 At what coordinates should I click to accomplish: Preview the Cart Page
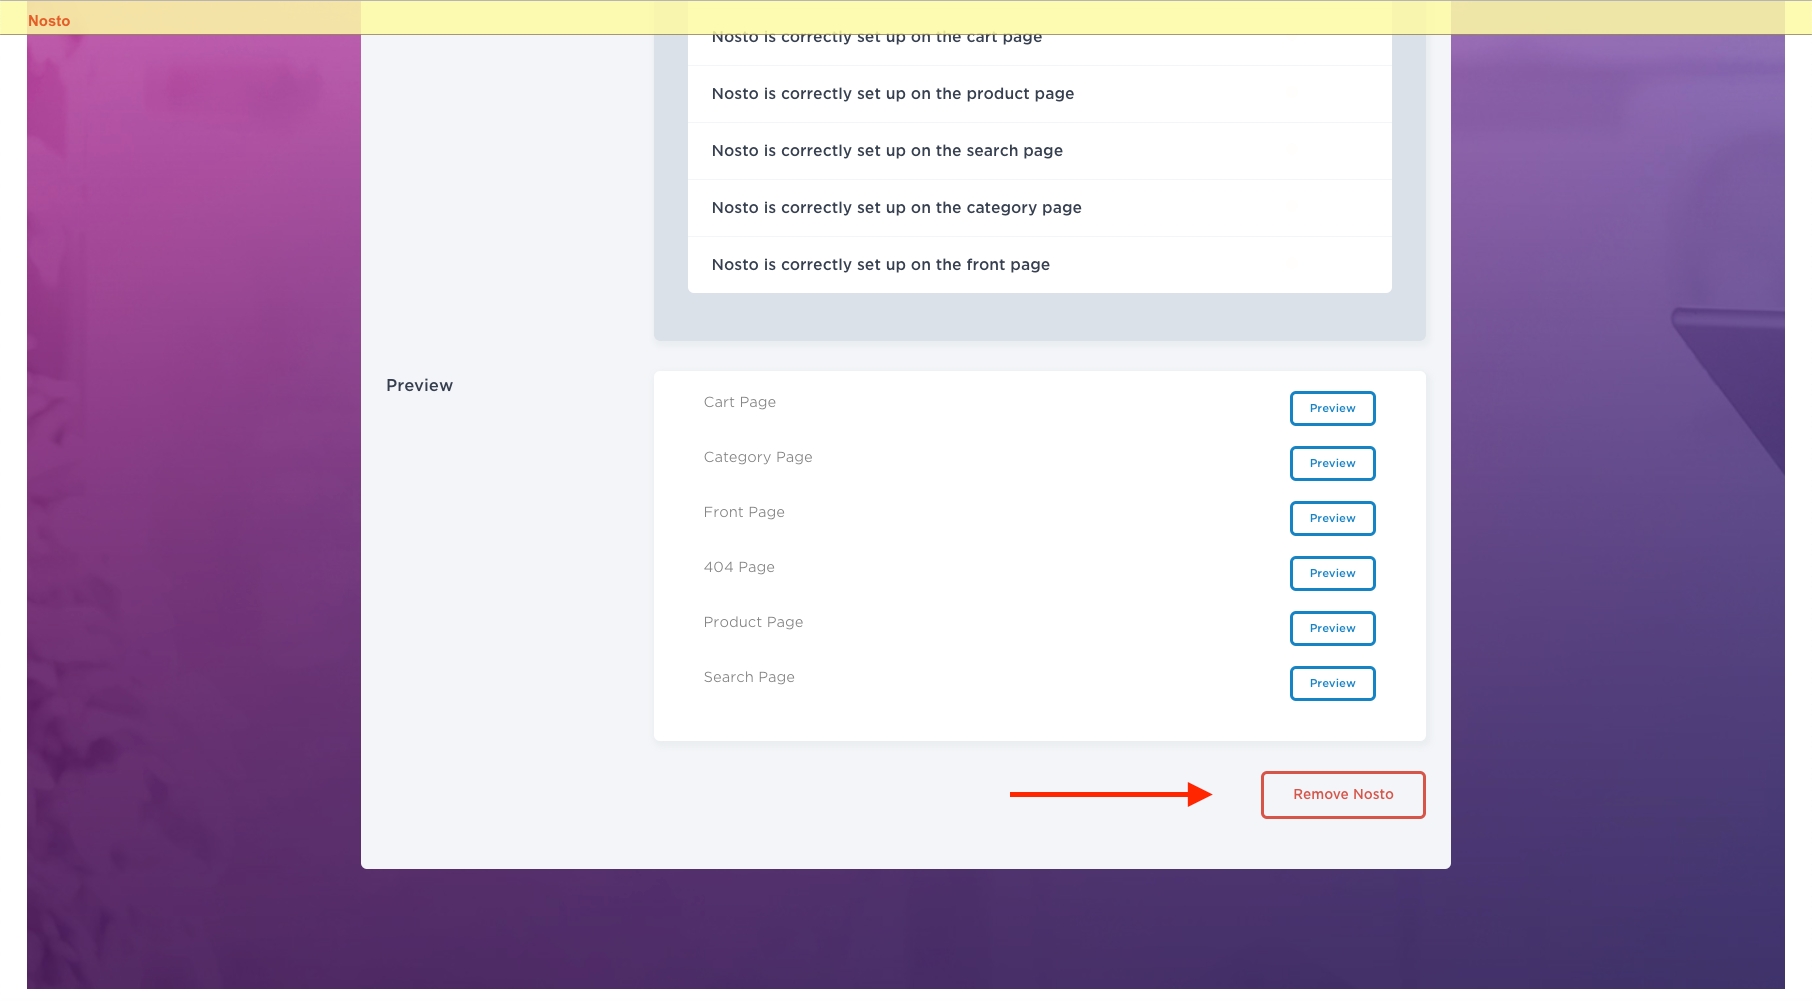(1332, 408)
